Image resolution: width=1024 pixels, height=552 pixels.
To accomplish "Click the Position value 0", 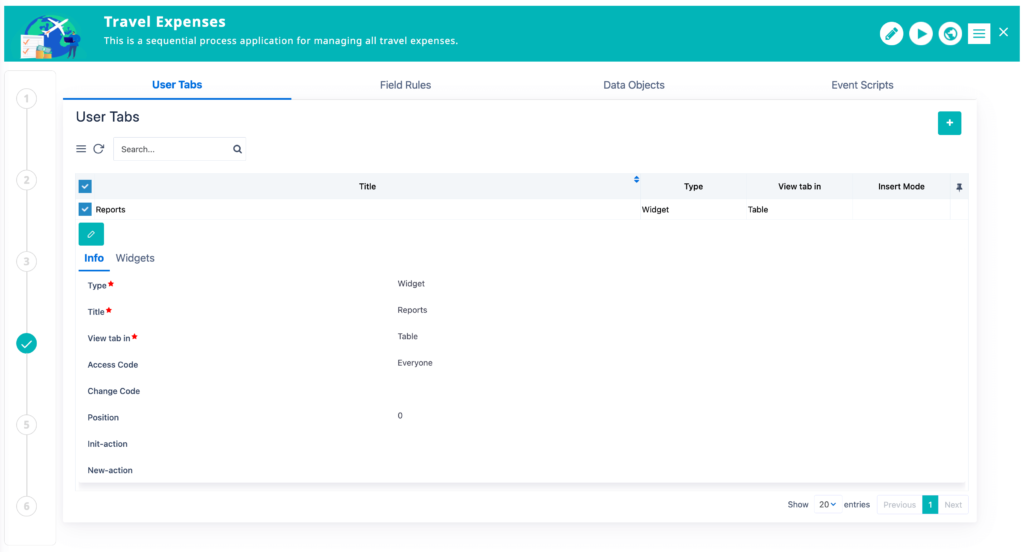I will tap(400, 415).
